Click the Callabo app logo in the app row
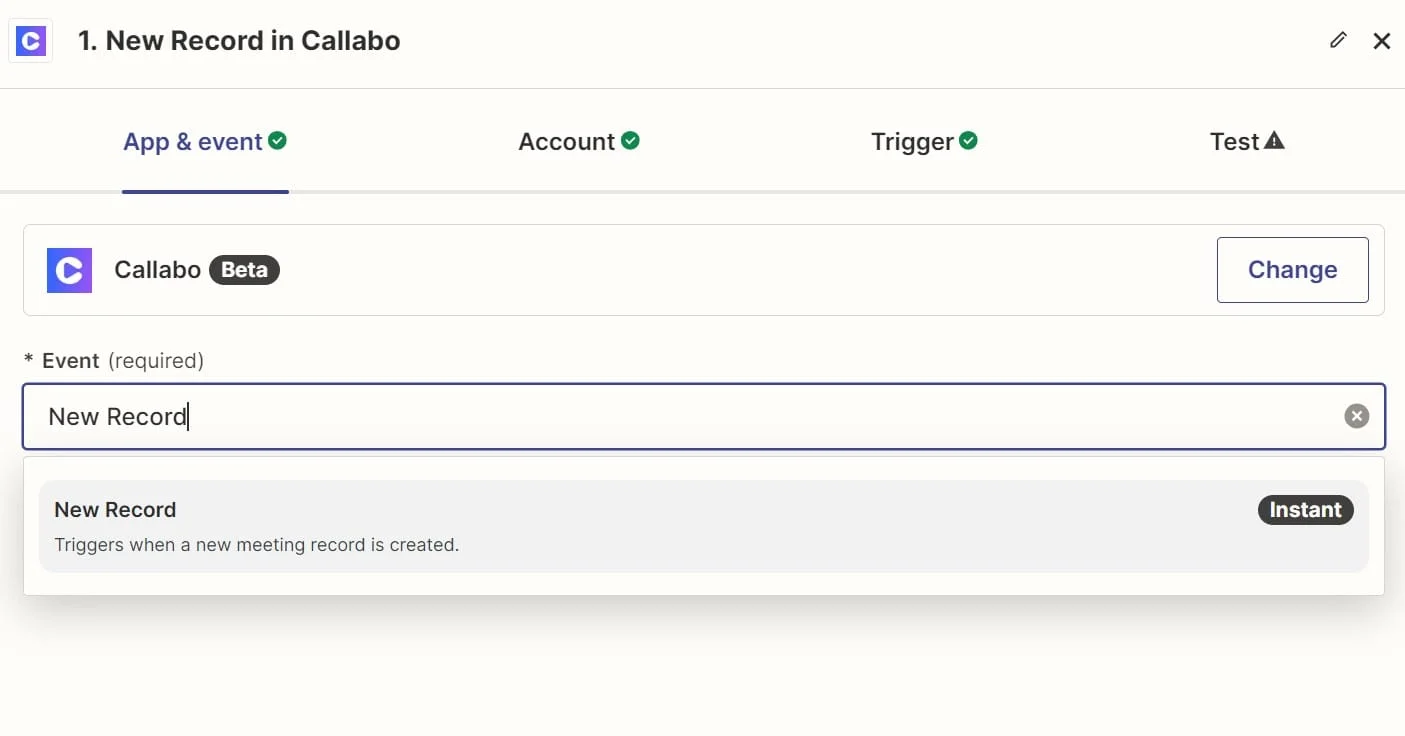This screenshot has width=1405, height=736. [x=69, y=270]
